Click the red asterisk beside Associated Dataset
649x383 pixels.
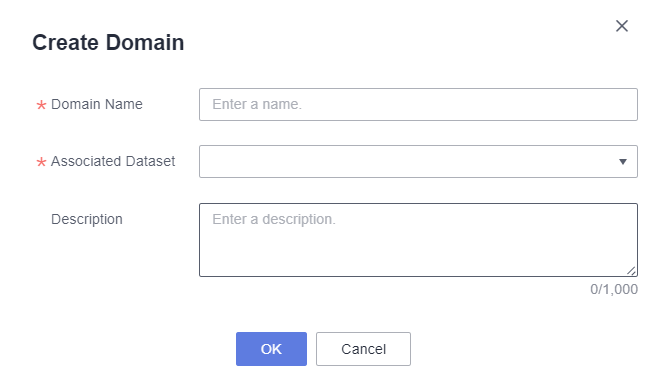point(41,162)
